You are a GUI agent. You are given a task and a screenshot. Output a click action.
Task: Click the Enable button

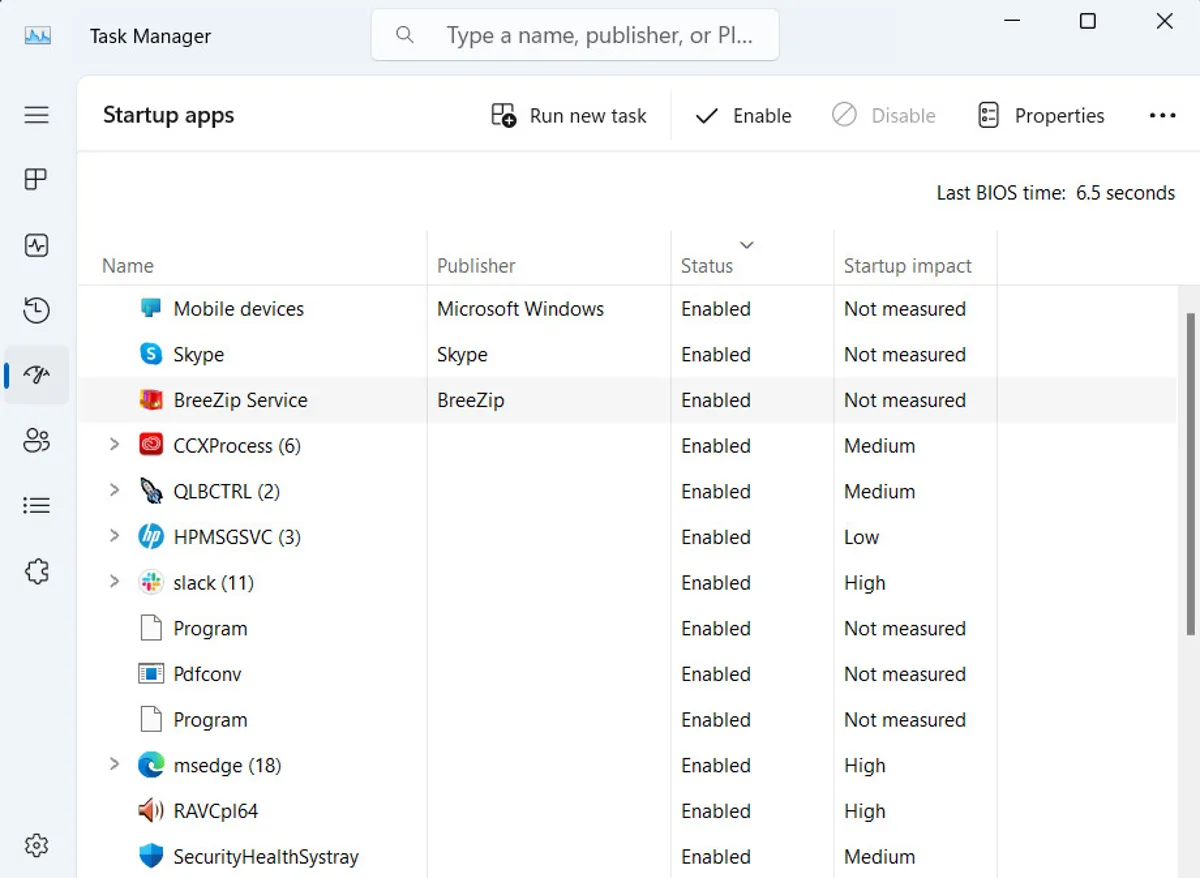743,116
